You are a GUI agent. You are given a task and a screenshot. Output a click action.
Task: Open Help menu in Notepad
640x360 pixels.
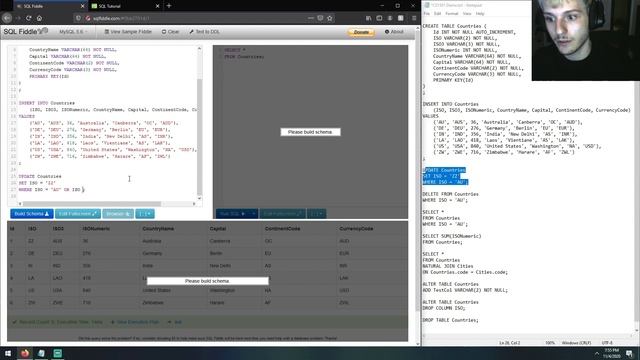coord(480,13)
